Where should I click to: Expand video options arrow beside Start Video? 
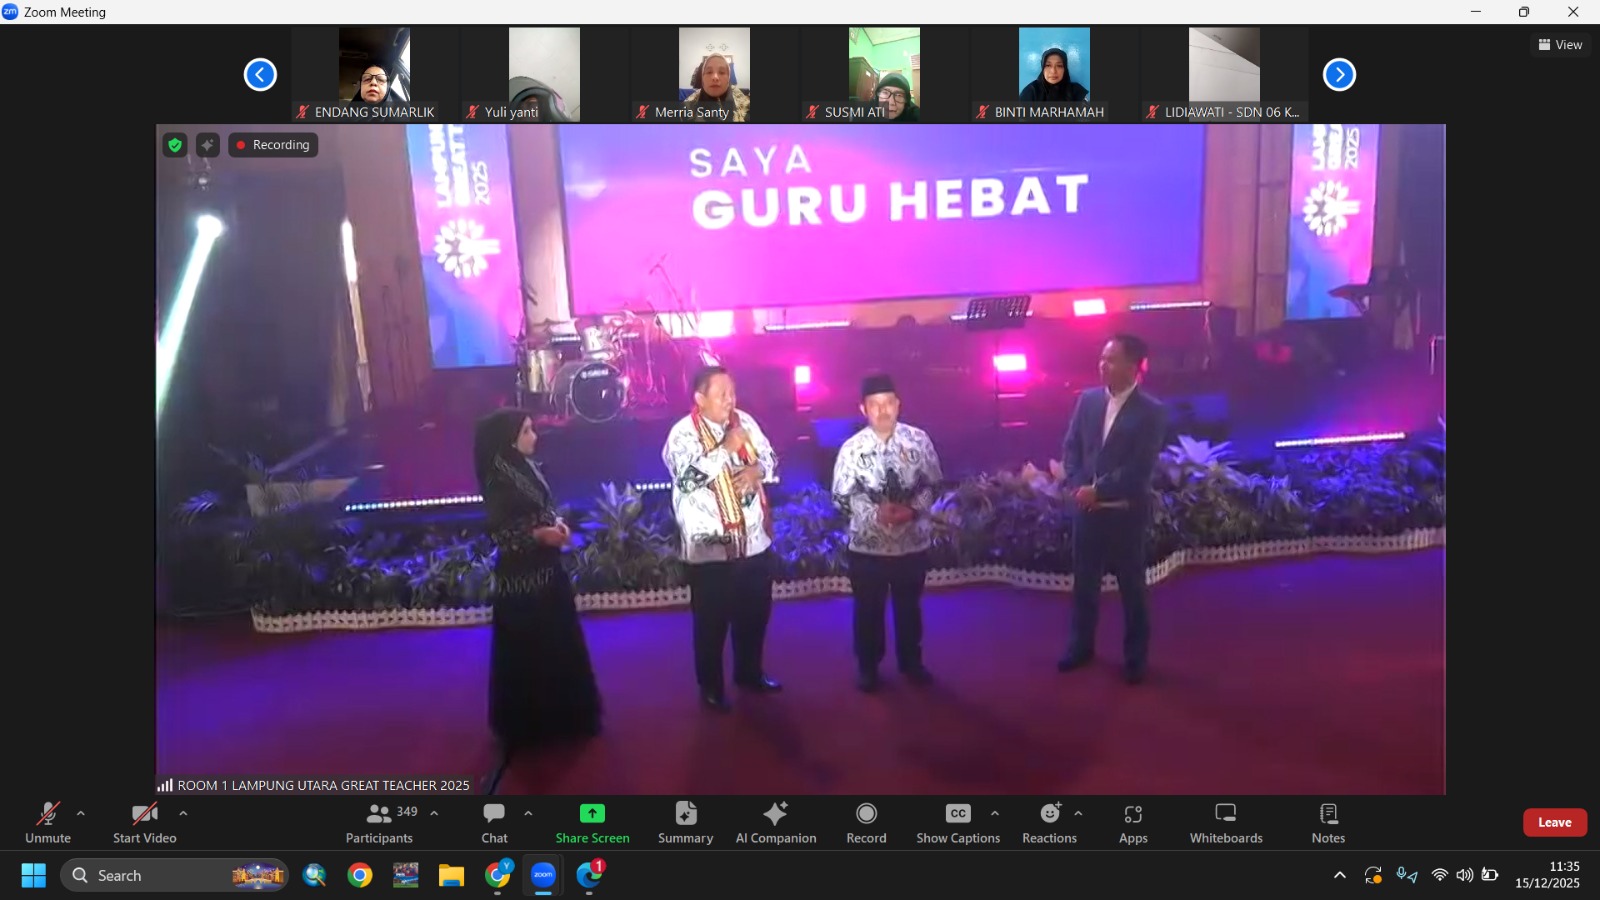pos(183,813)
